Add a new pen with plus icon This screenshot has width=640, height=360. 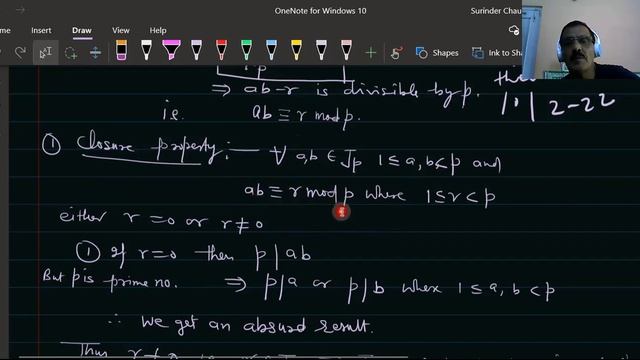371,53
